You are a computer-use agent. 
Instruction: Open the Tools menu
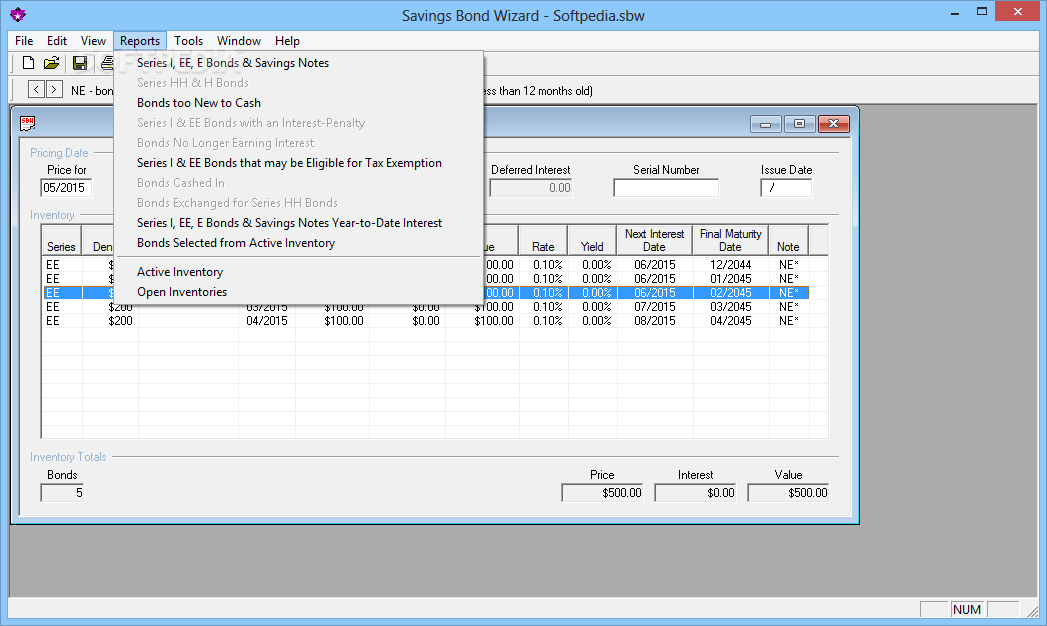pos(188,41)
